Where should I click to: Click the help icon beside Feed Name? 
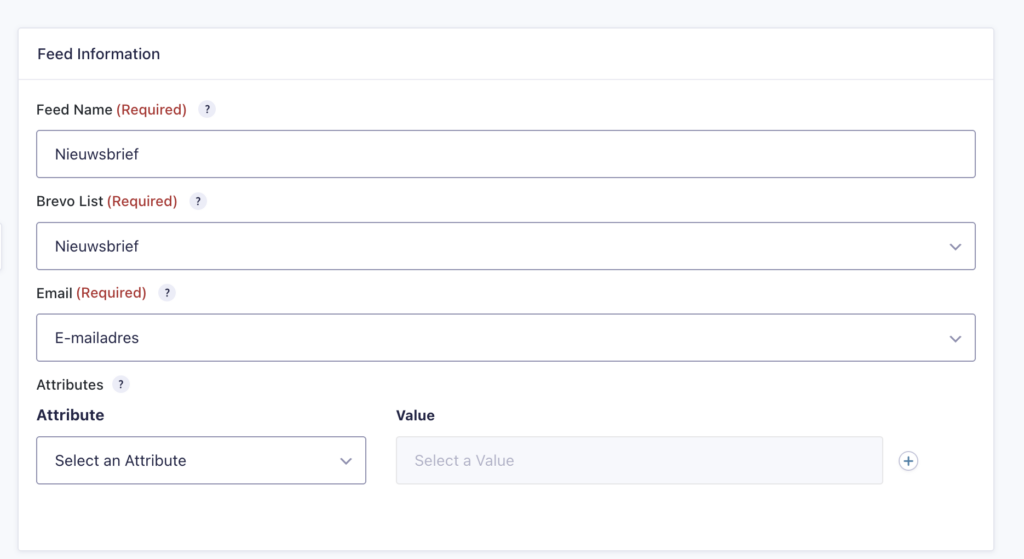pos(207,110)
